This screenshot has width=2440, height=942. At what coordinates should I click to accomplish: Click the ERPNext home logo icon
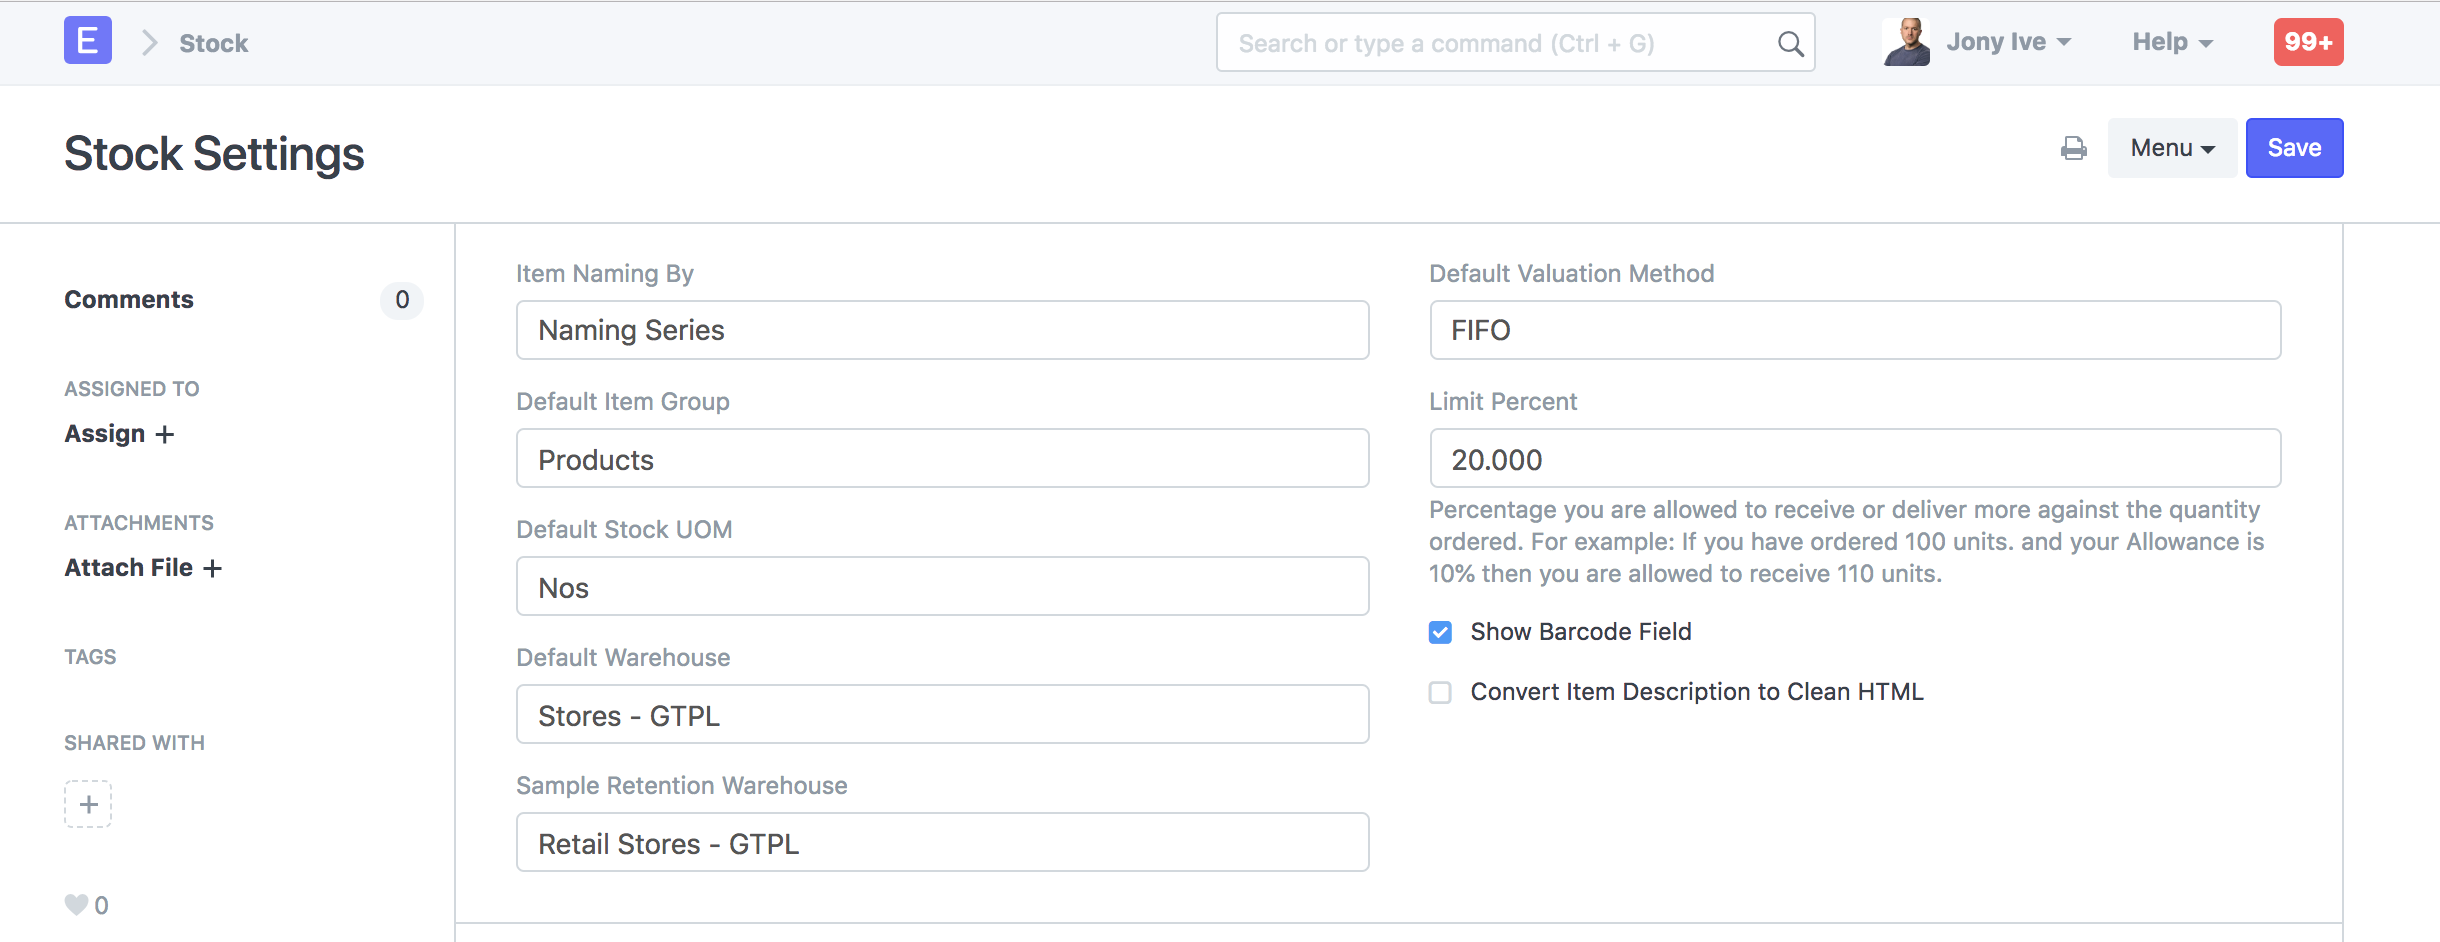88,41
